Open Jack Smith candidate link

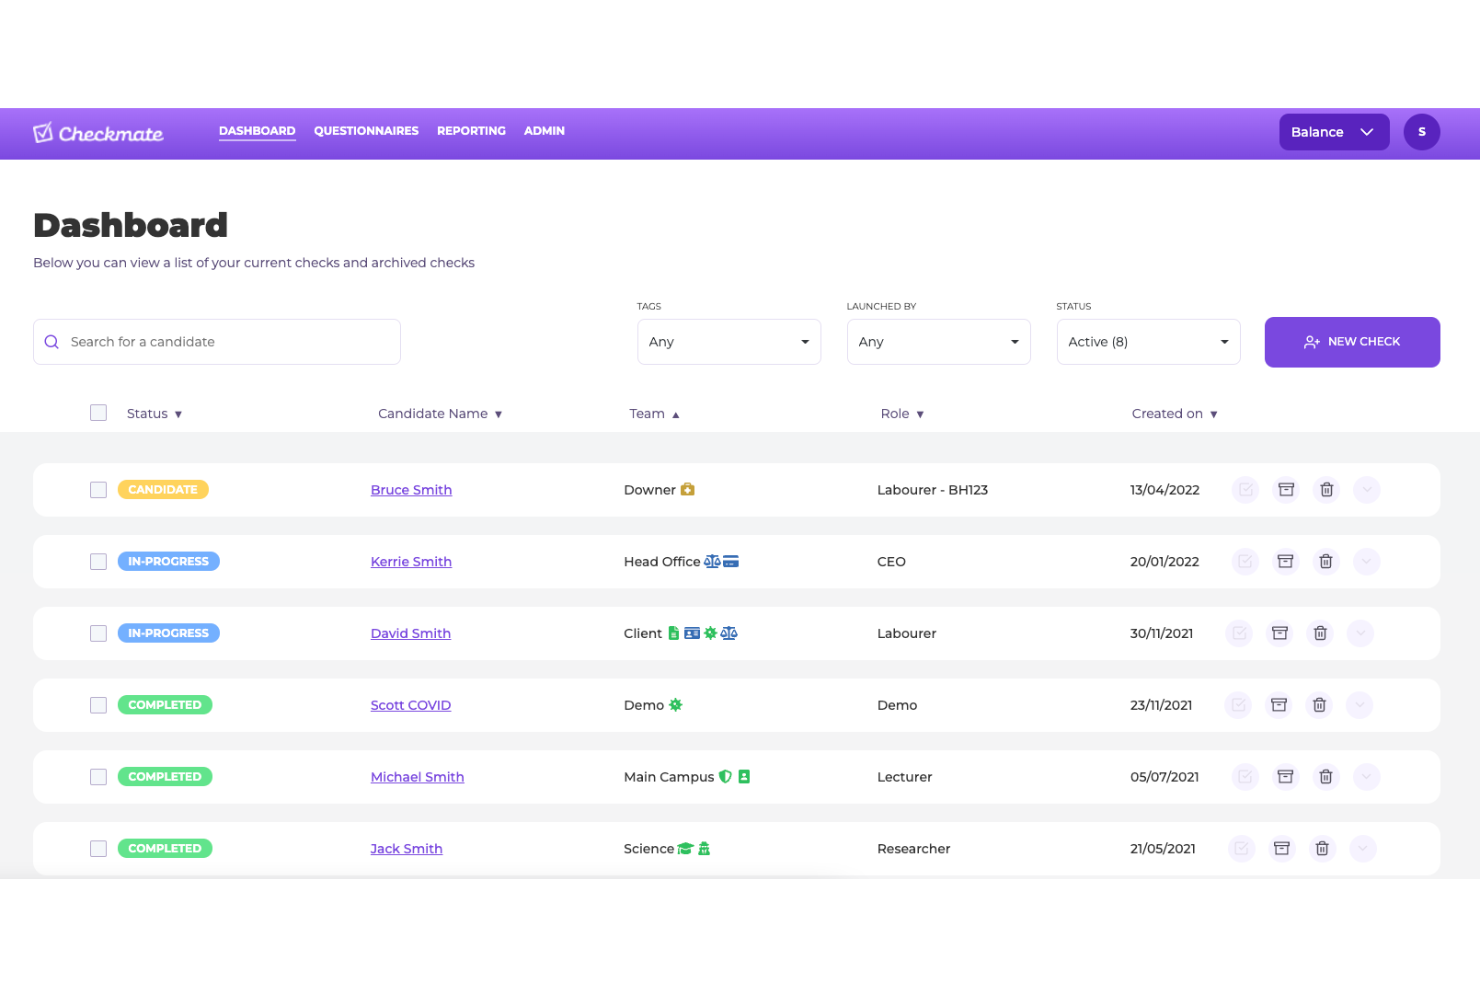(x=406, y=849)
